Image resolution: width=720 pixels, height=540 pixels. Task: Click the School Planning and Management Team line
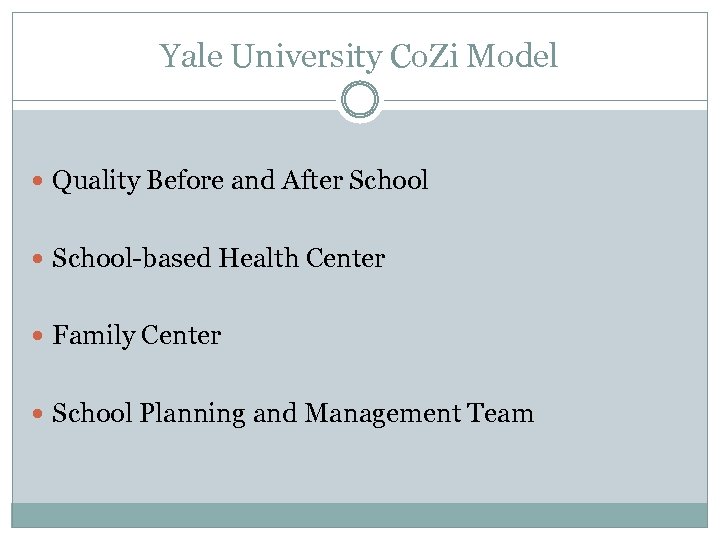coord(293,414)
